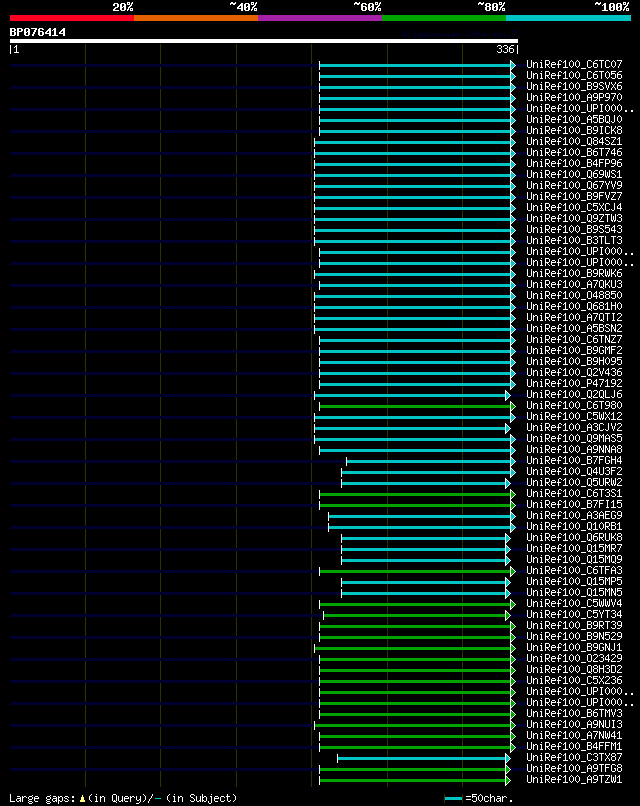Click the purple ~60% legend color segment

tap(320, 18)
